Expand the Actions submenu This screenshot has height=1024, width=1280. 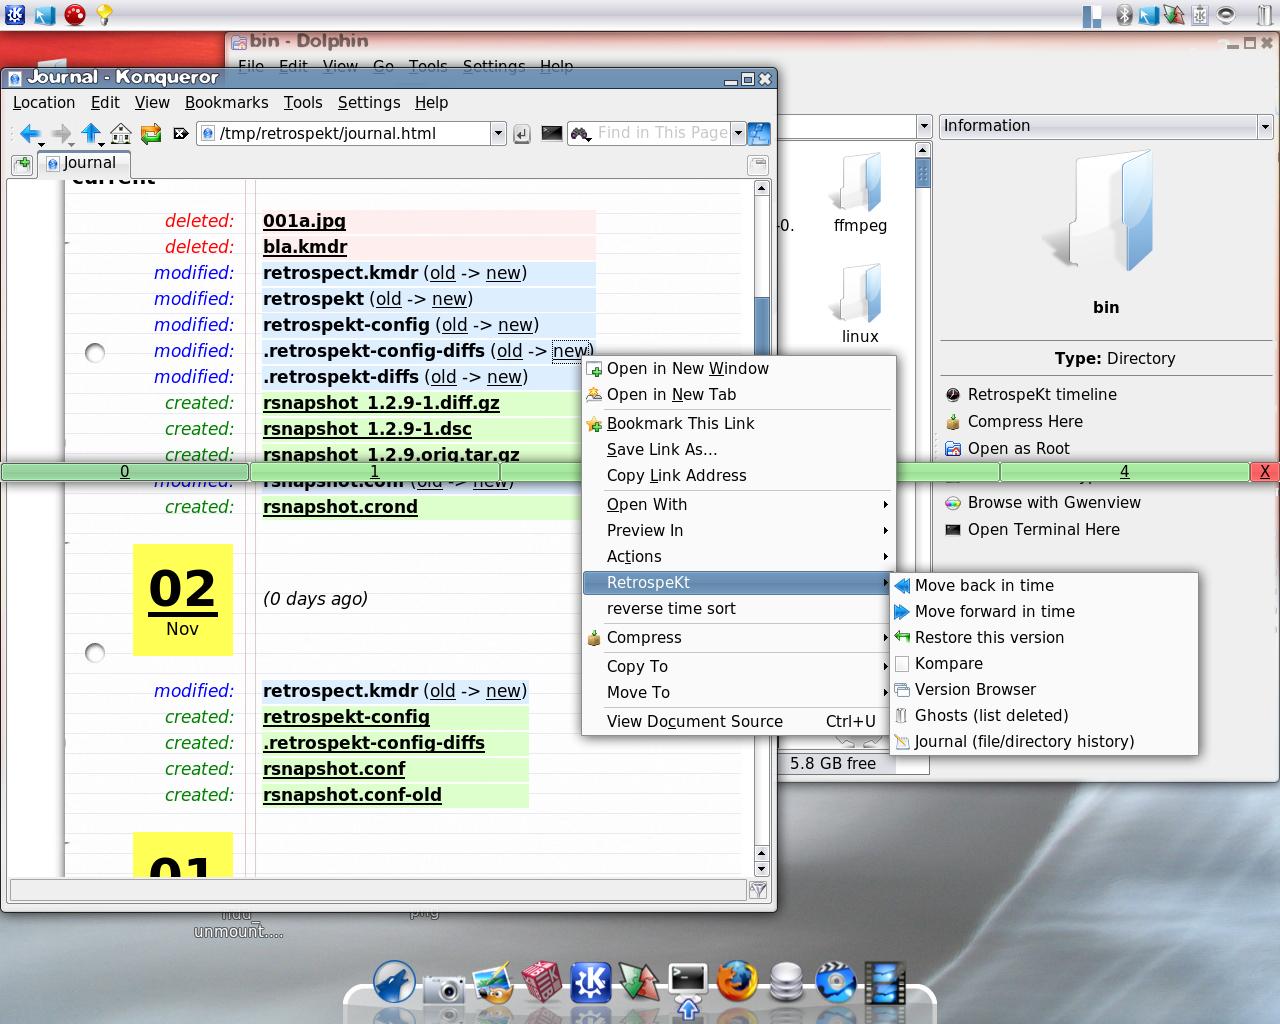tap(738, 557)
